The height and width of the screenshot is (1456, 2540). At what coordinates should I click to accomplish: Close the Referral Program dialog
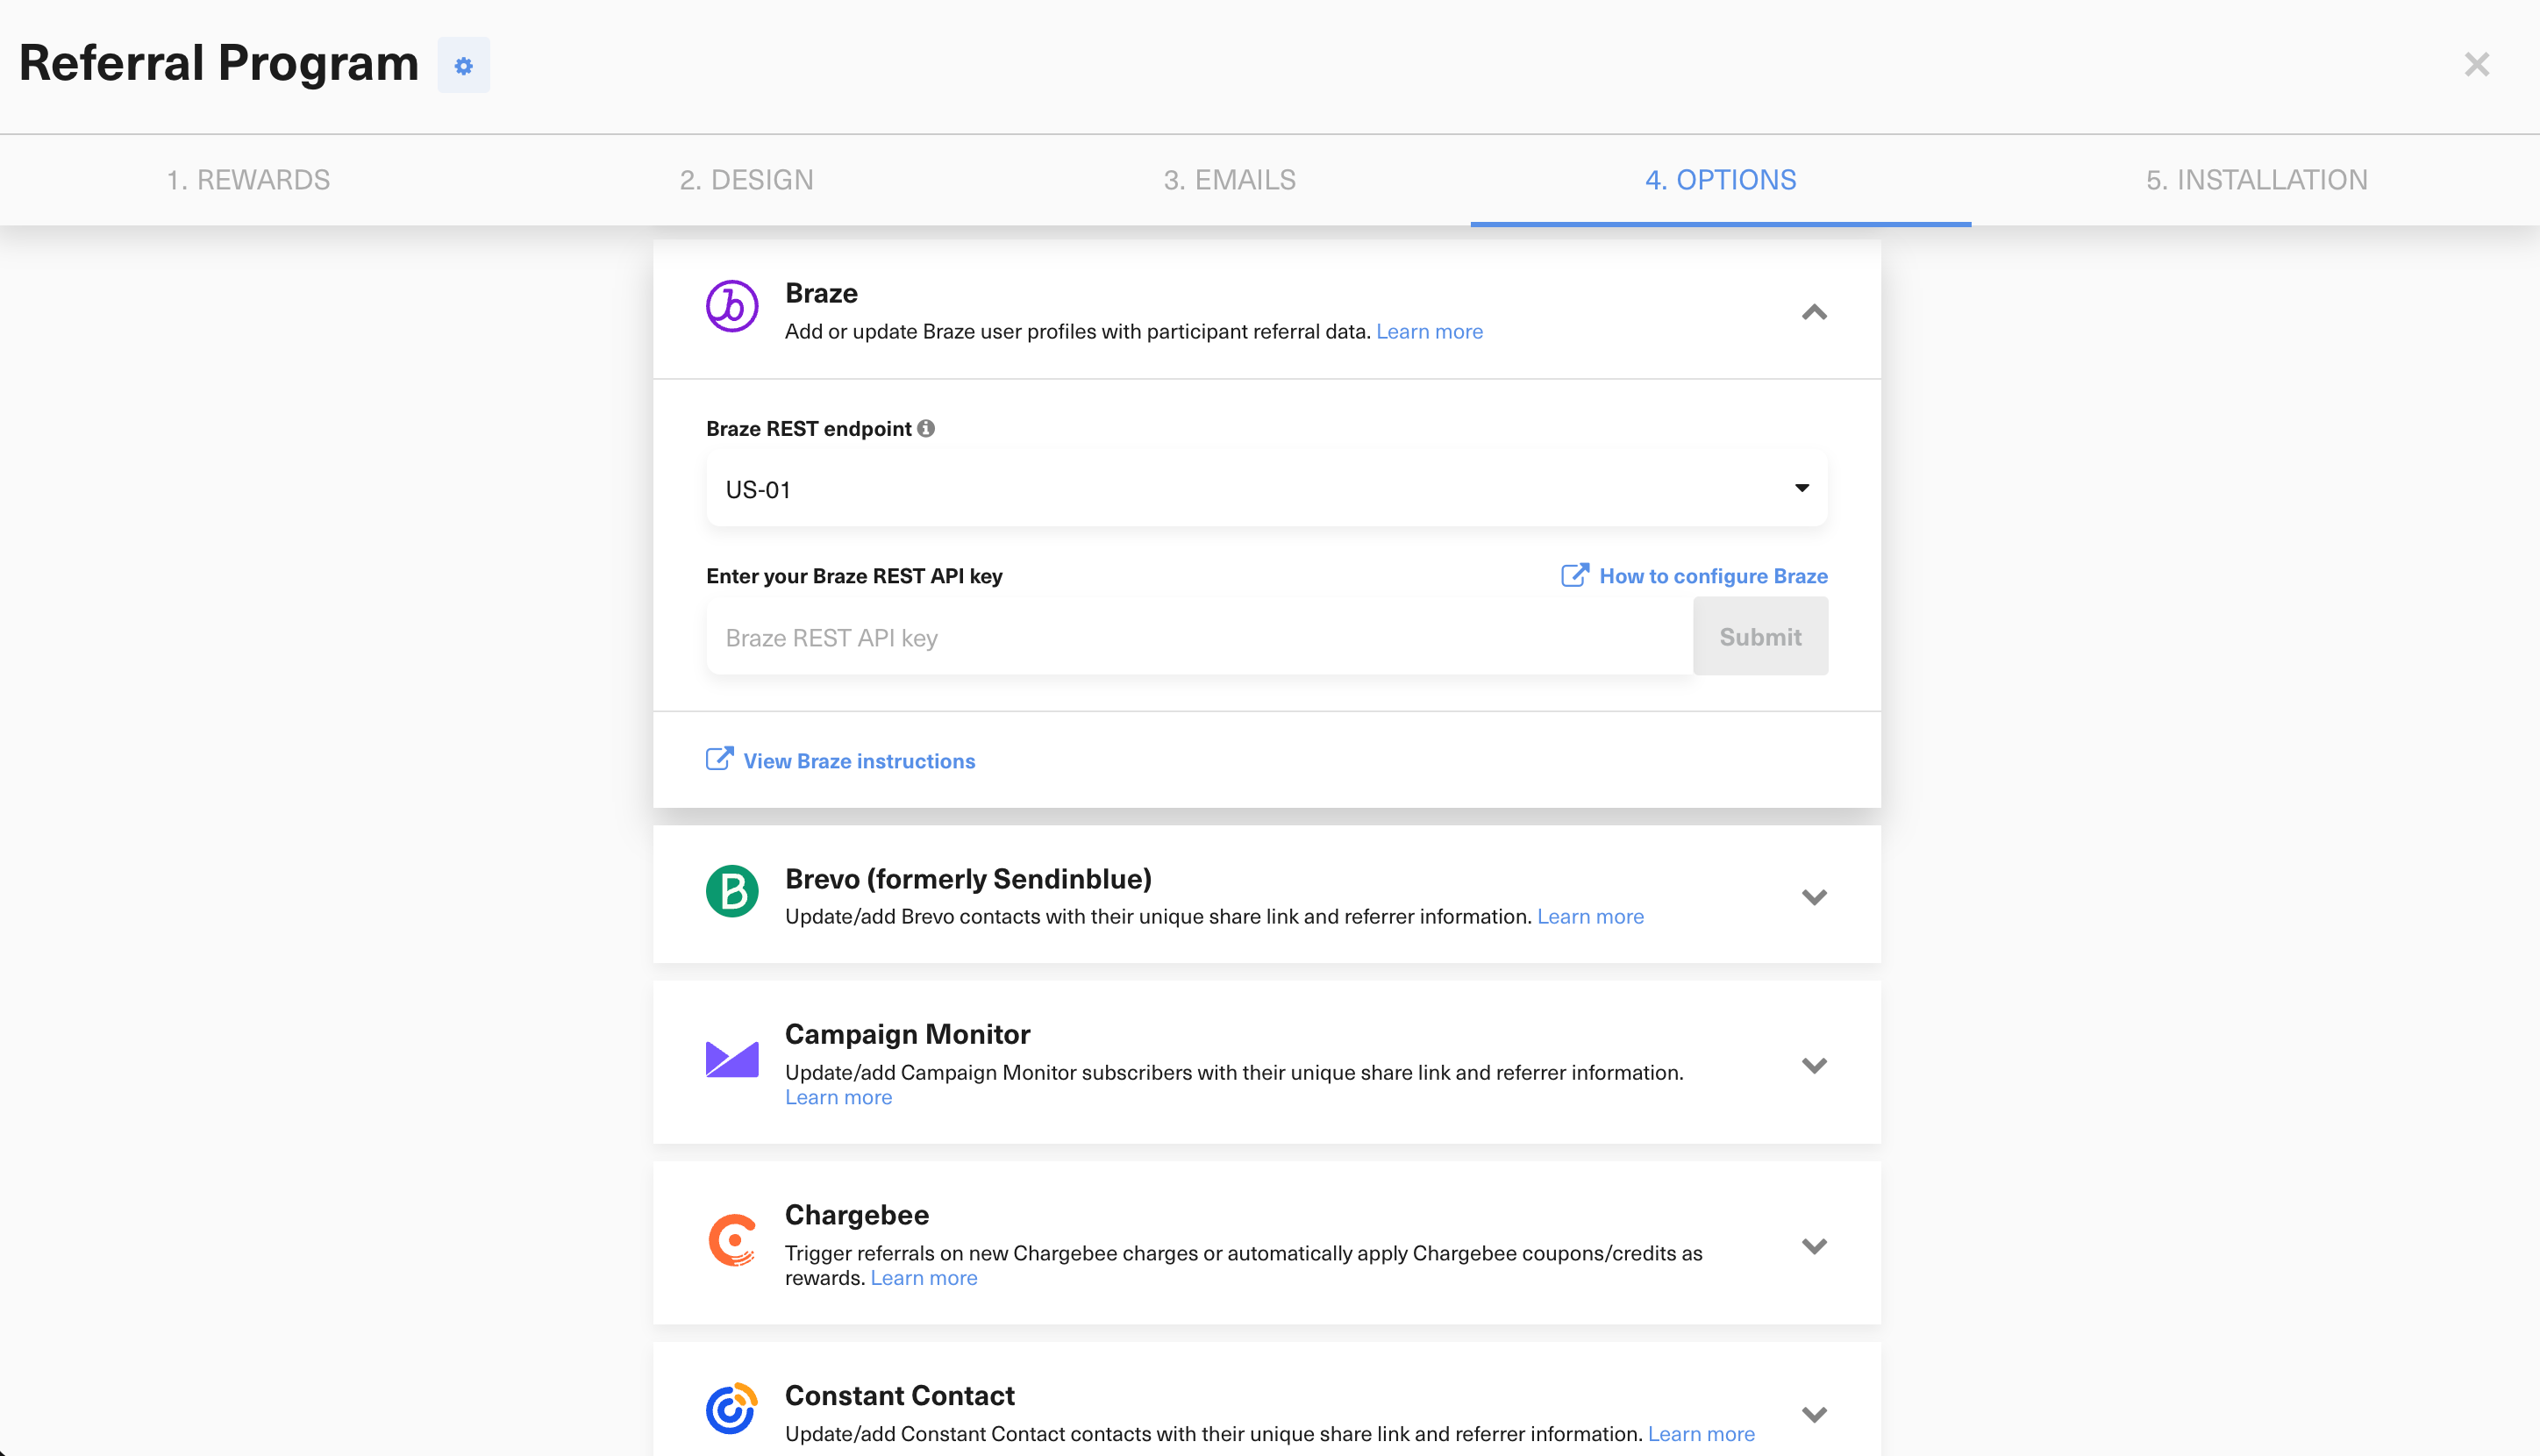click(x=2476, y=65)
